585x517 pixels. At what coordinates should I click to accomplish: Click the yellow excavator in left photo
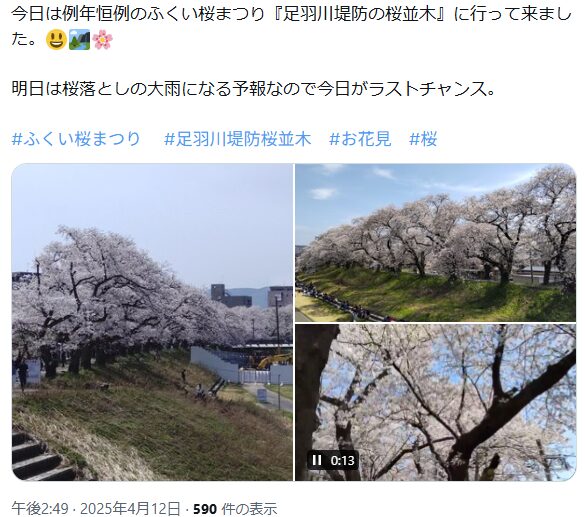click(273, 361)
